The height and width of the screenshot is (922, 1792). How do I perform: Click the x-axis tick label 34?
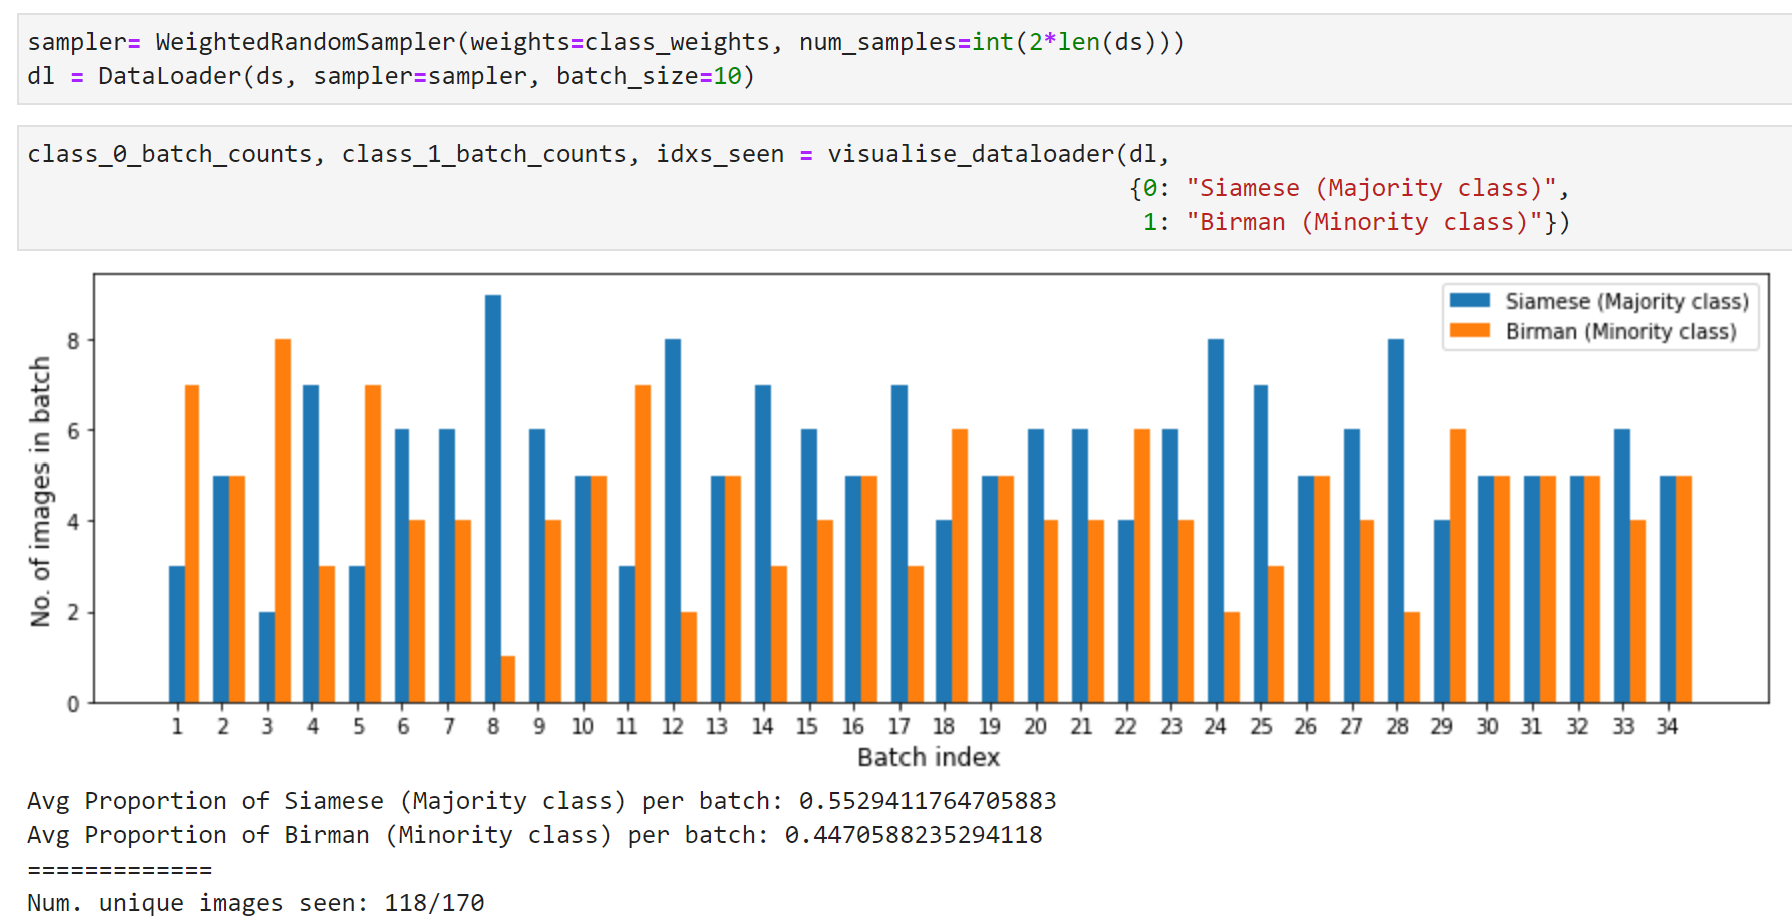coord(1667,727)
